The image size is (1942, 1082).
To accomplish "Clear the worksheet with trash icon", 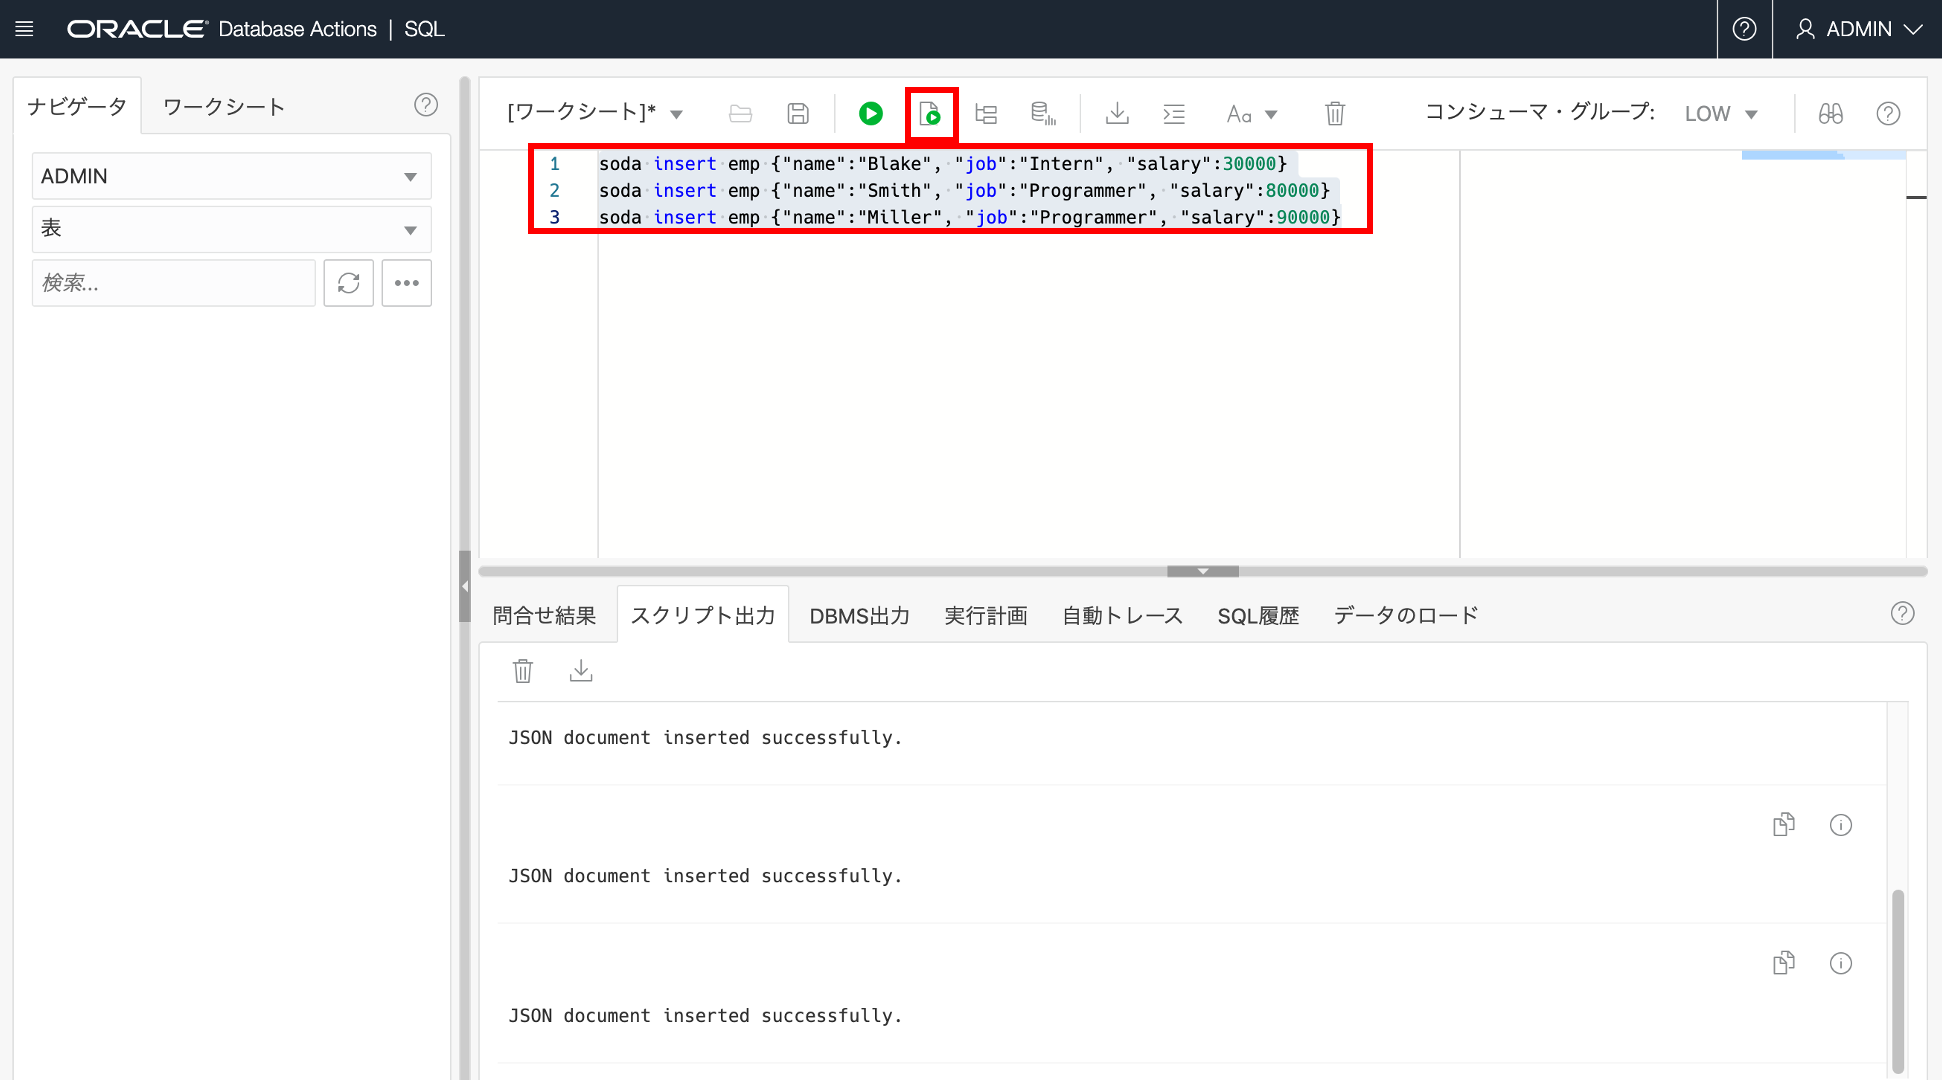I will pyautogui.click(x=1335, y=114).
